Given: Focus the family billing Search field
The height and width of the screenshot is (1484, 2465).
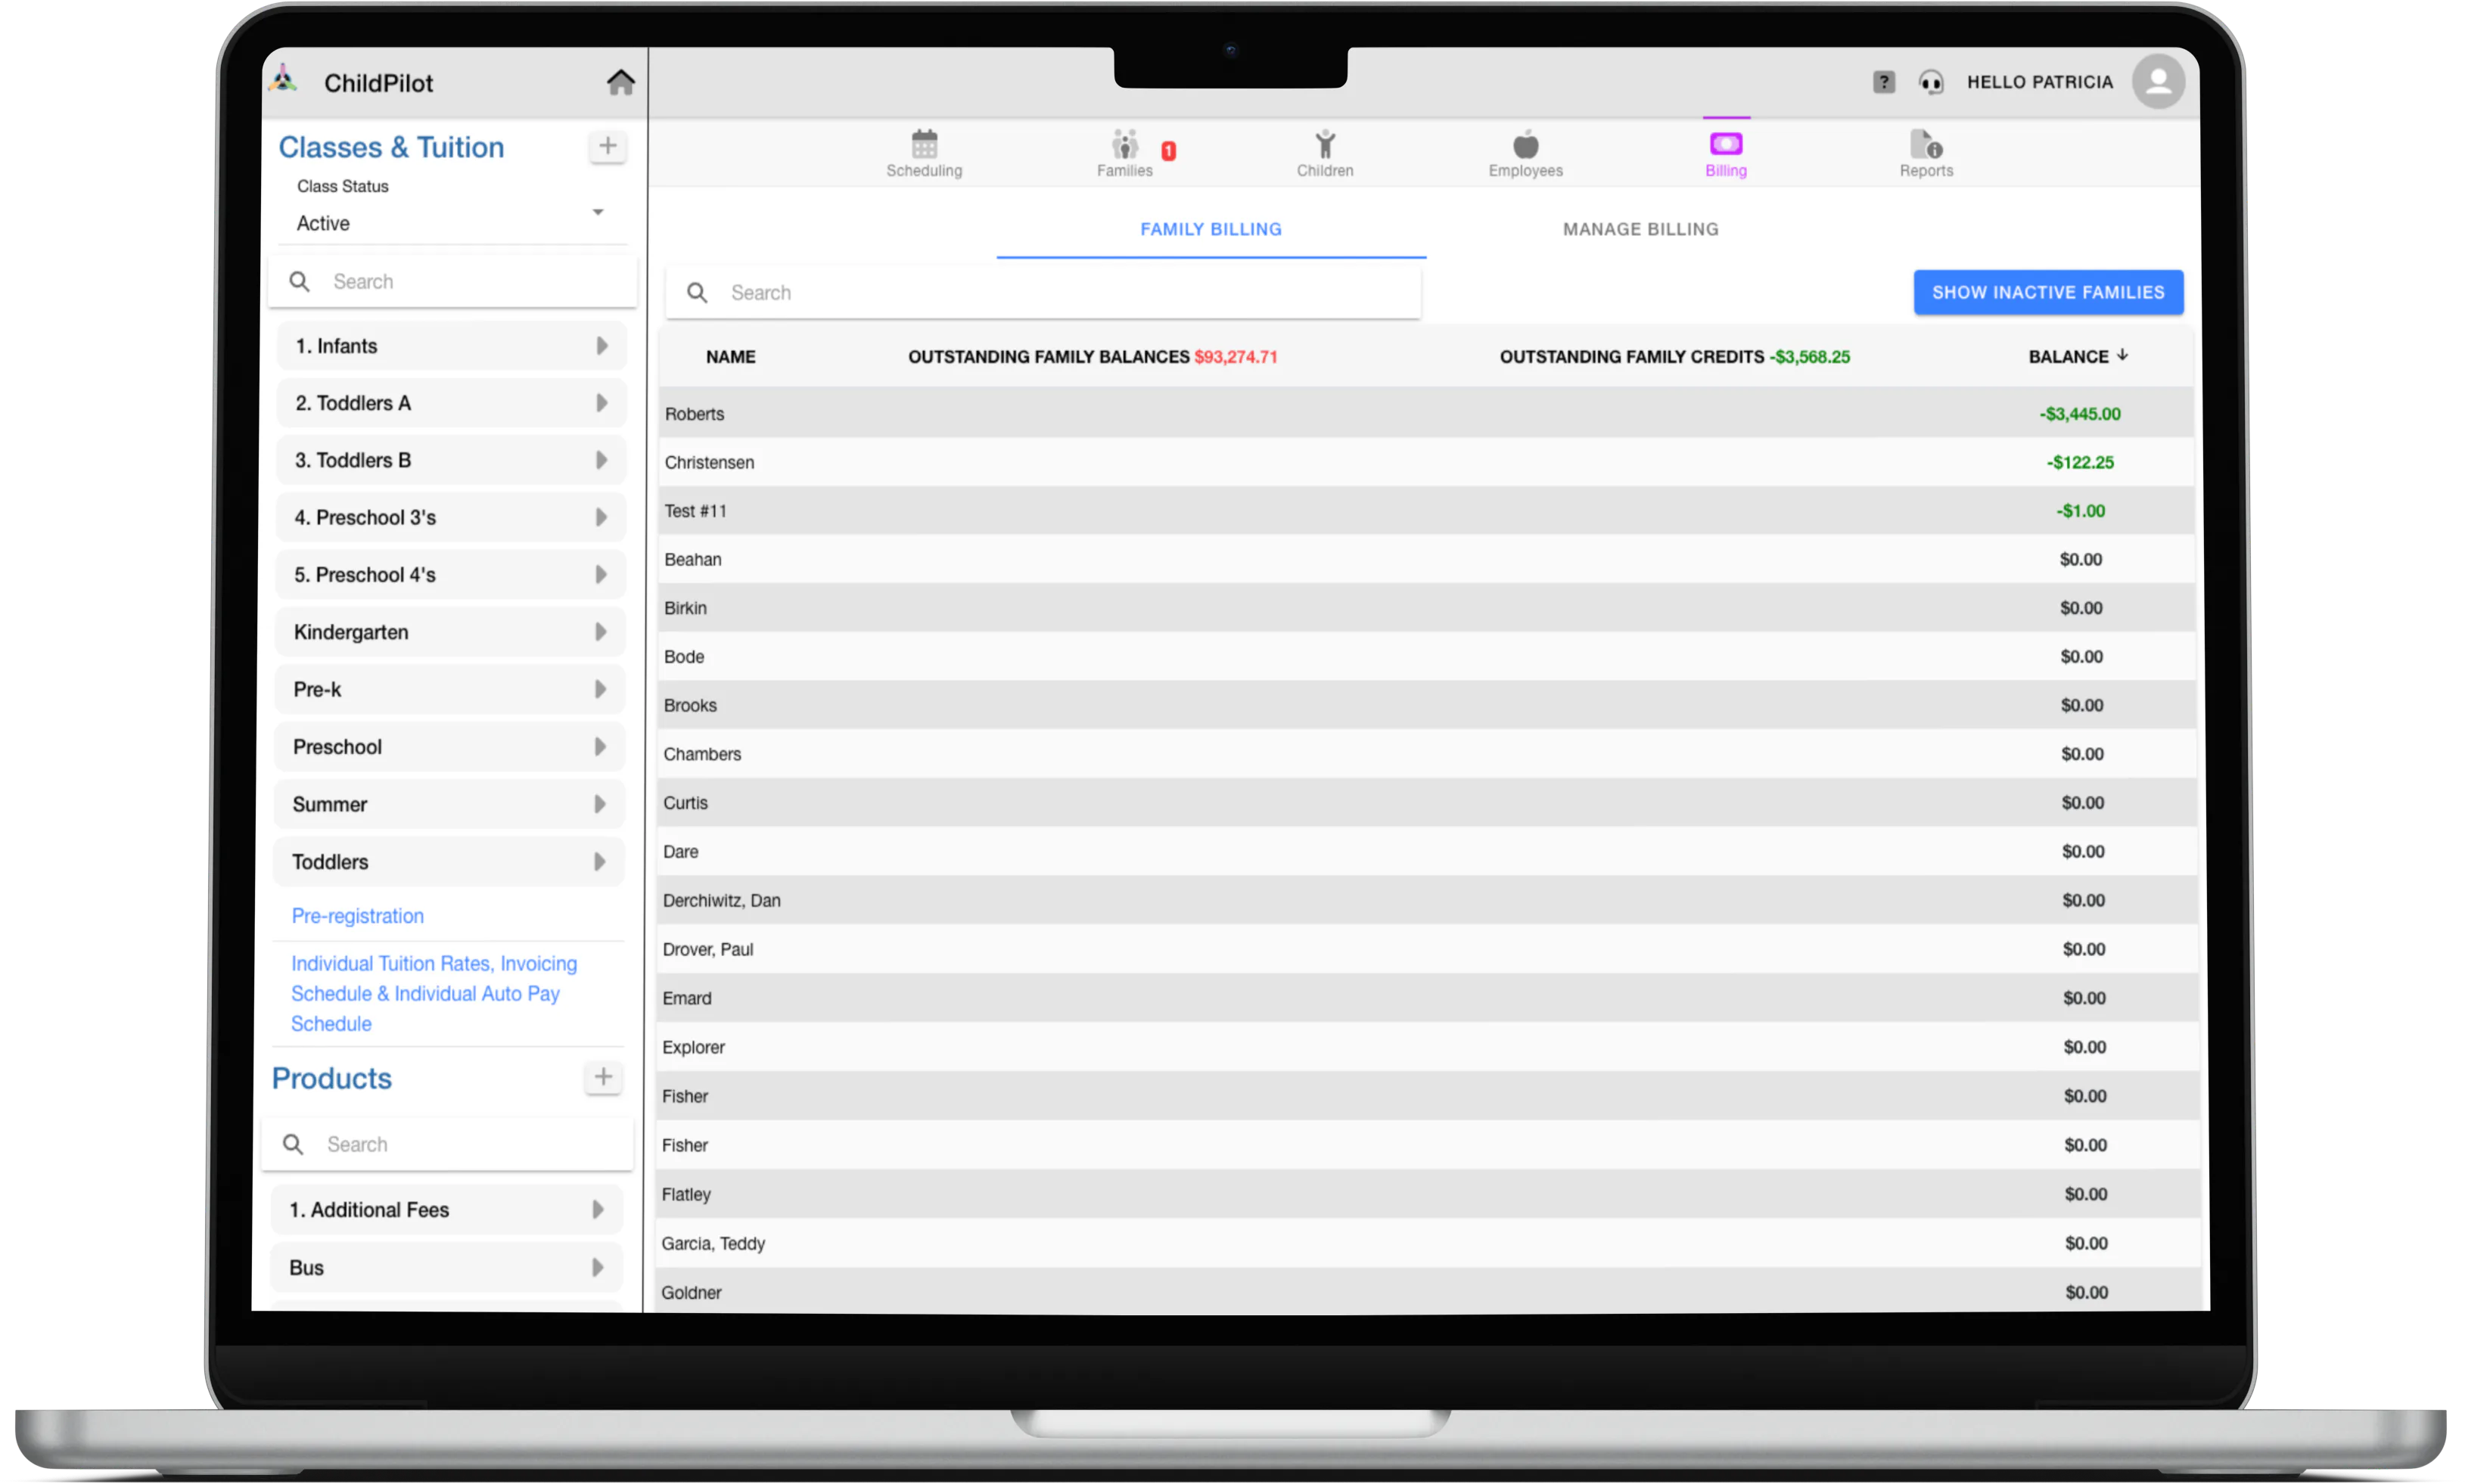Looking at the screenshot, I should pyautogui.click(x=1043, y=292).
